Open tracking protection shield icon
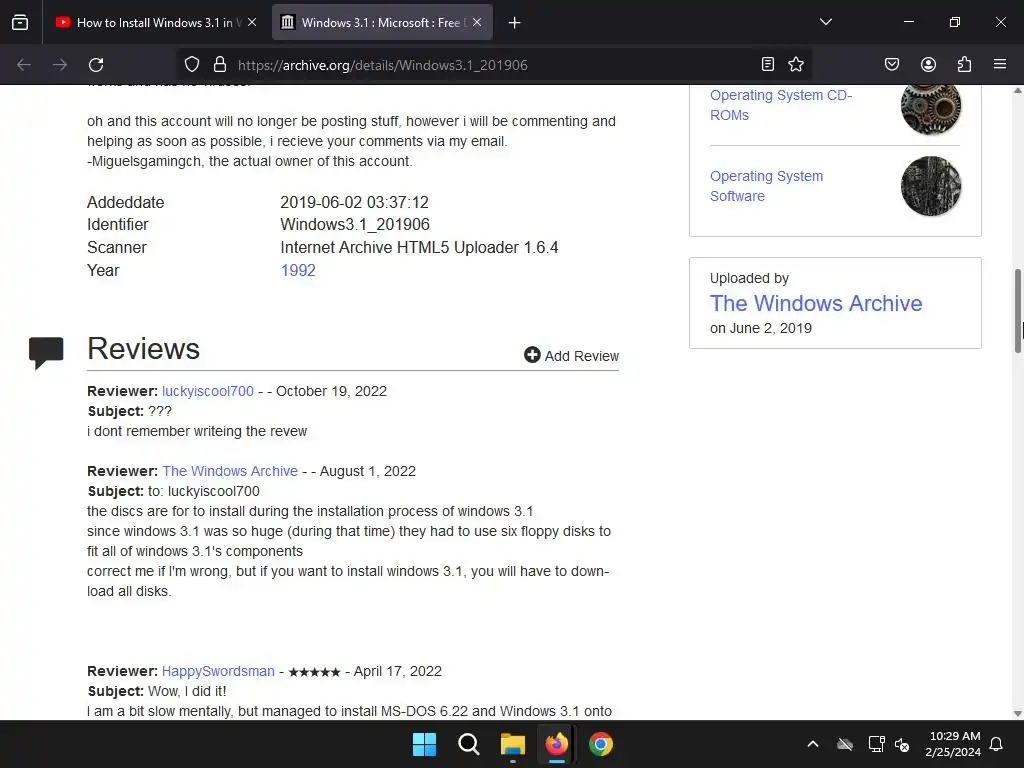Image resolution: width=1024 pixels, height=768 pixels. pyautogui.click(x=191, y=65)
